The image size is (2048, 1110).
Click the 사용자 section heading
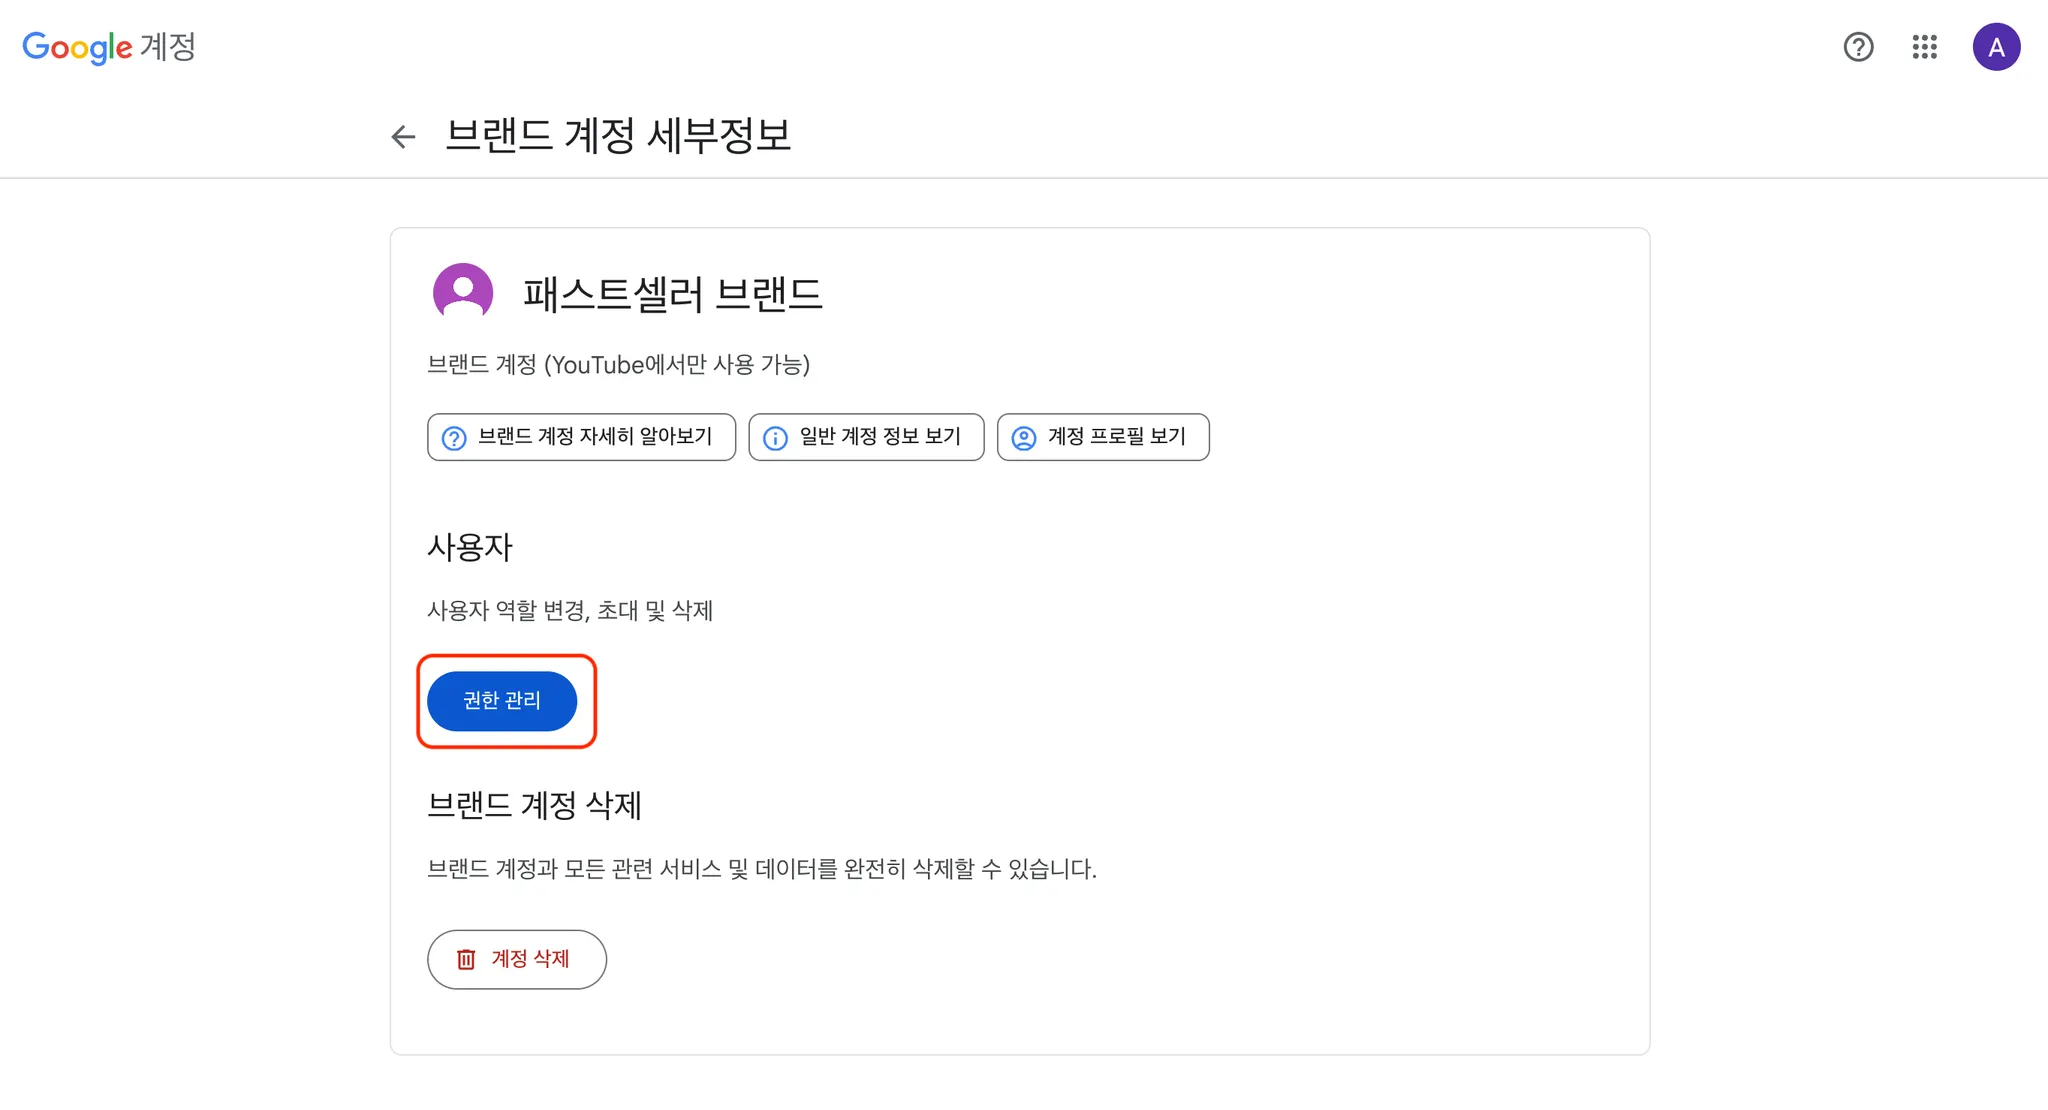(x=469, y=547)
